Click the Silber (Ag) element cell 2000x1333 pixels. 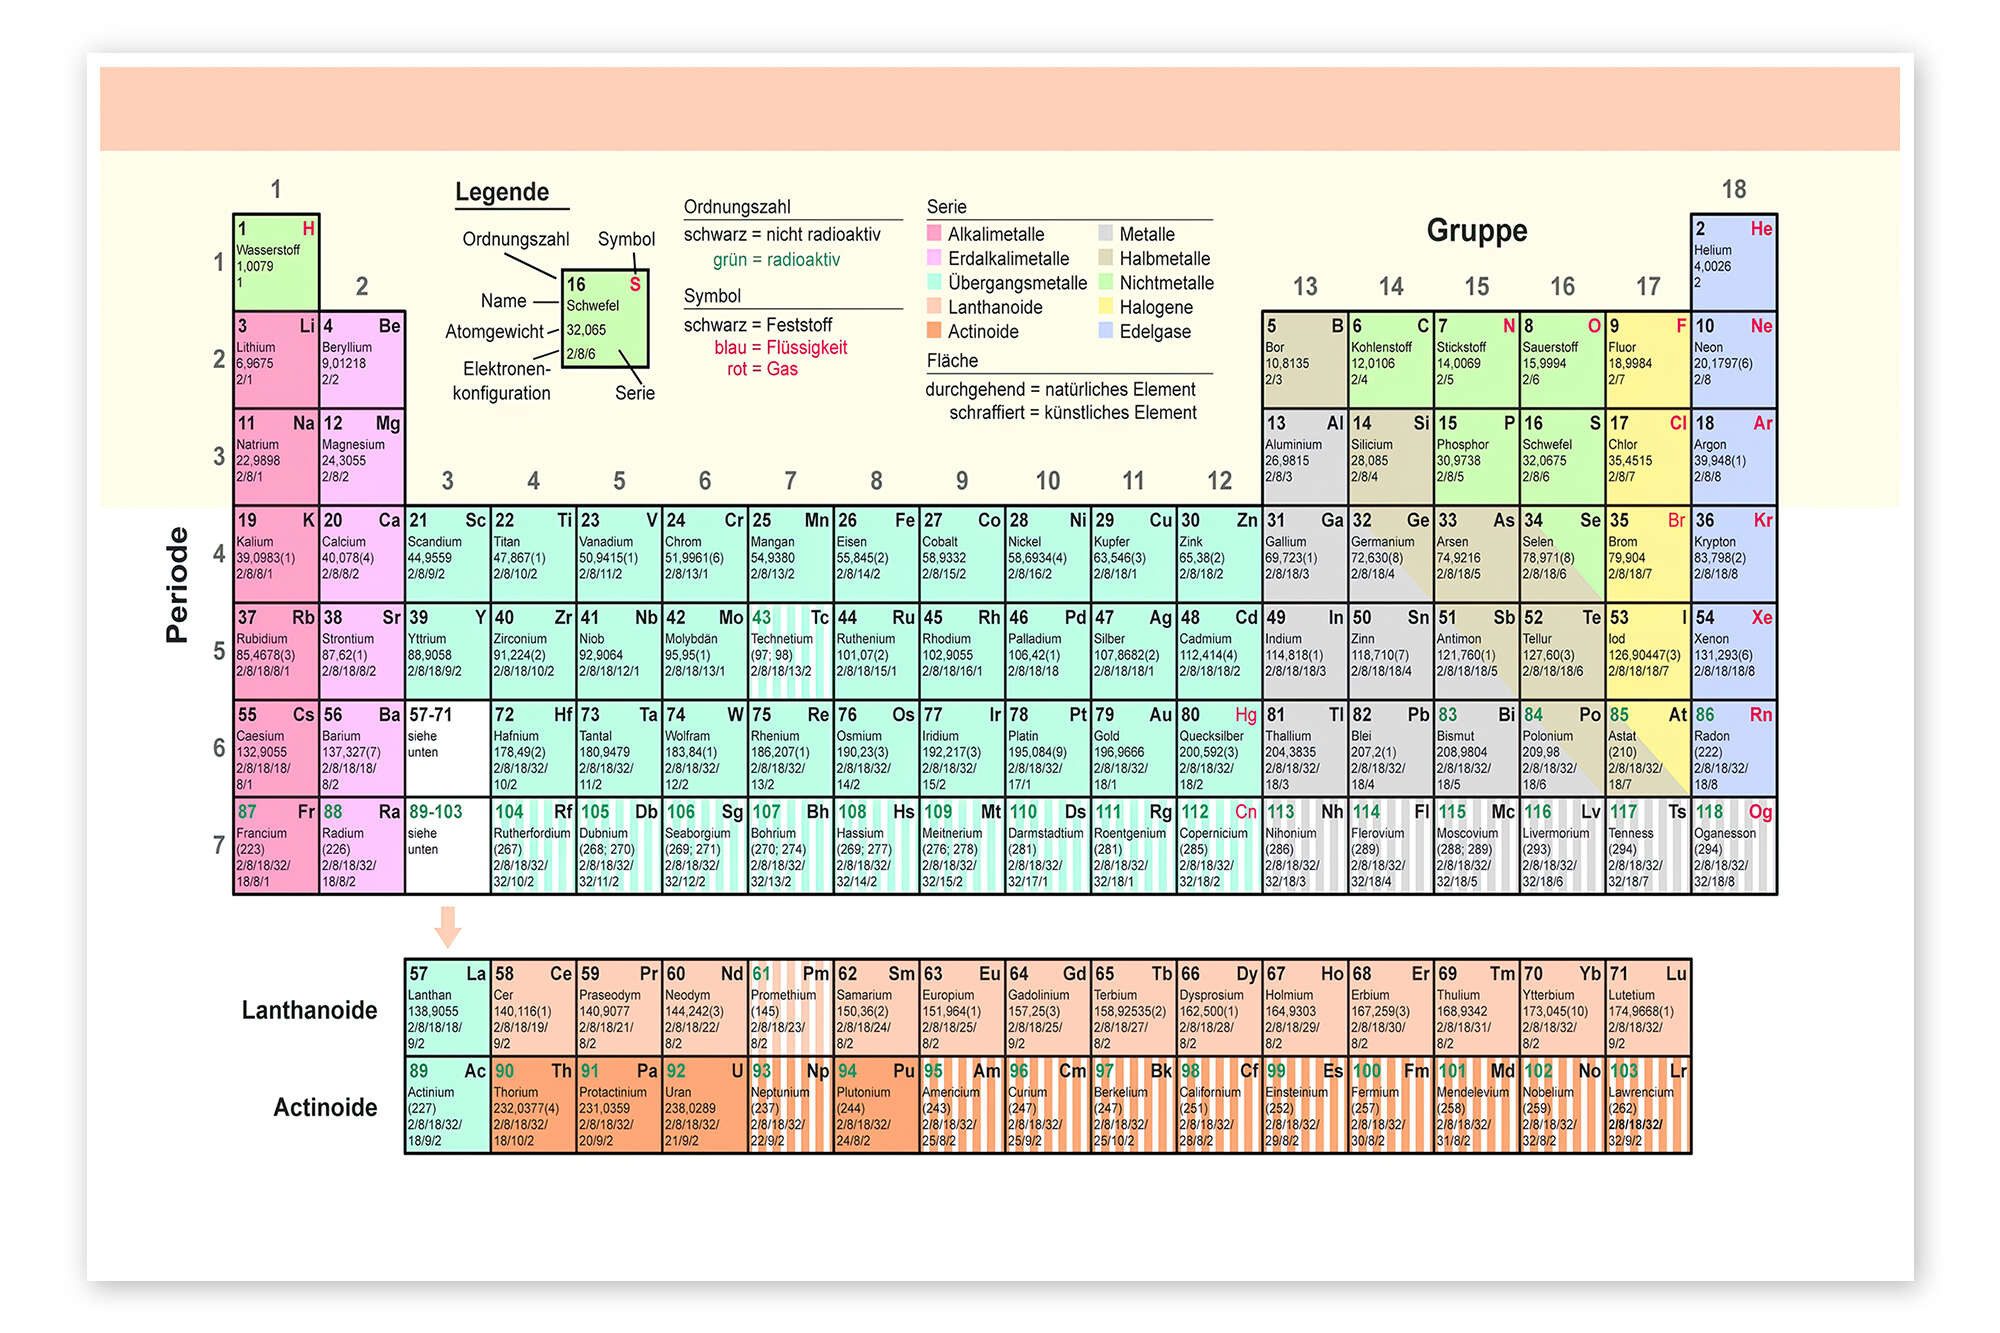point(1133,650)
